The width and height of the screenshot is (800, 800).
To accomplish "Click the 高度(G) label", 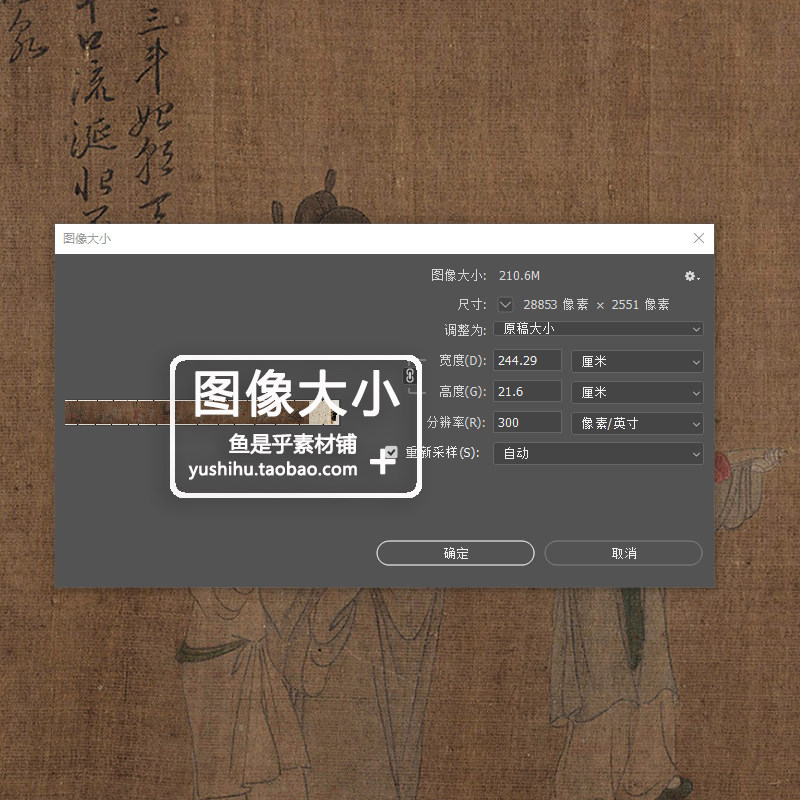I will click(x=462, y=392).
